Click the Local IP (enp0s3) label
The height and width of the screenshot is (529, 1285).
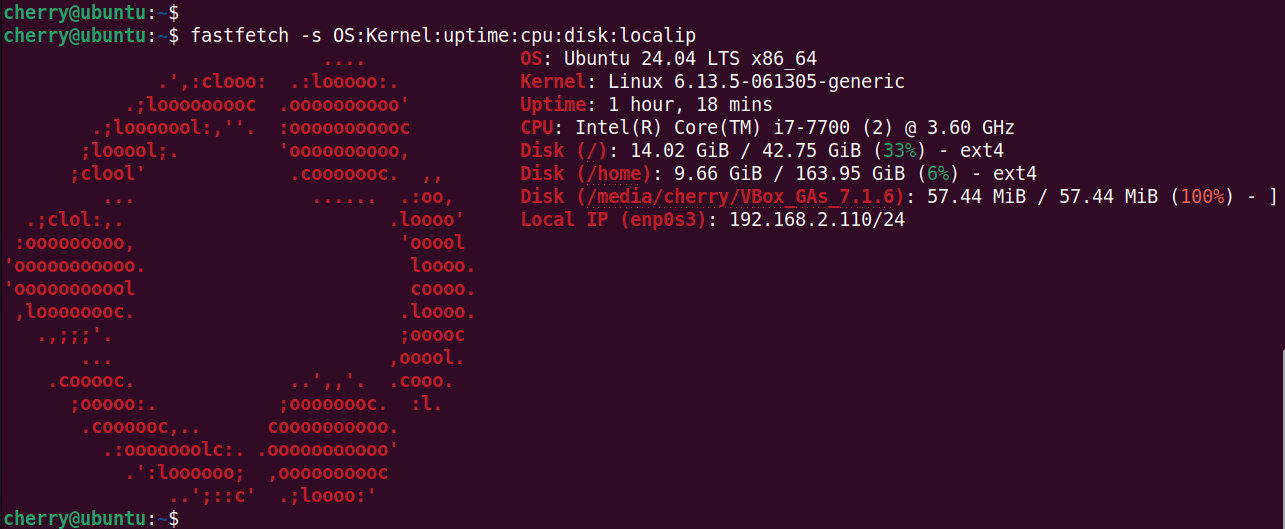click(x=613, y=220)
